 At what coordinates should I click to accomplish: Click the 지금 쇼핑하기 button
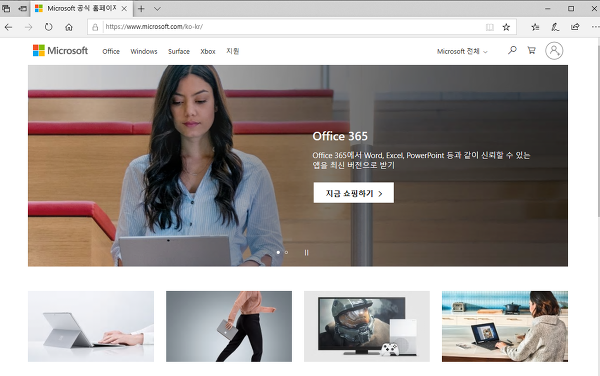(x=354, y=193)
